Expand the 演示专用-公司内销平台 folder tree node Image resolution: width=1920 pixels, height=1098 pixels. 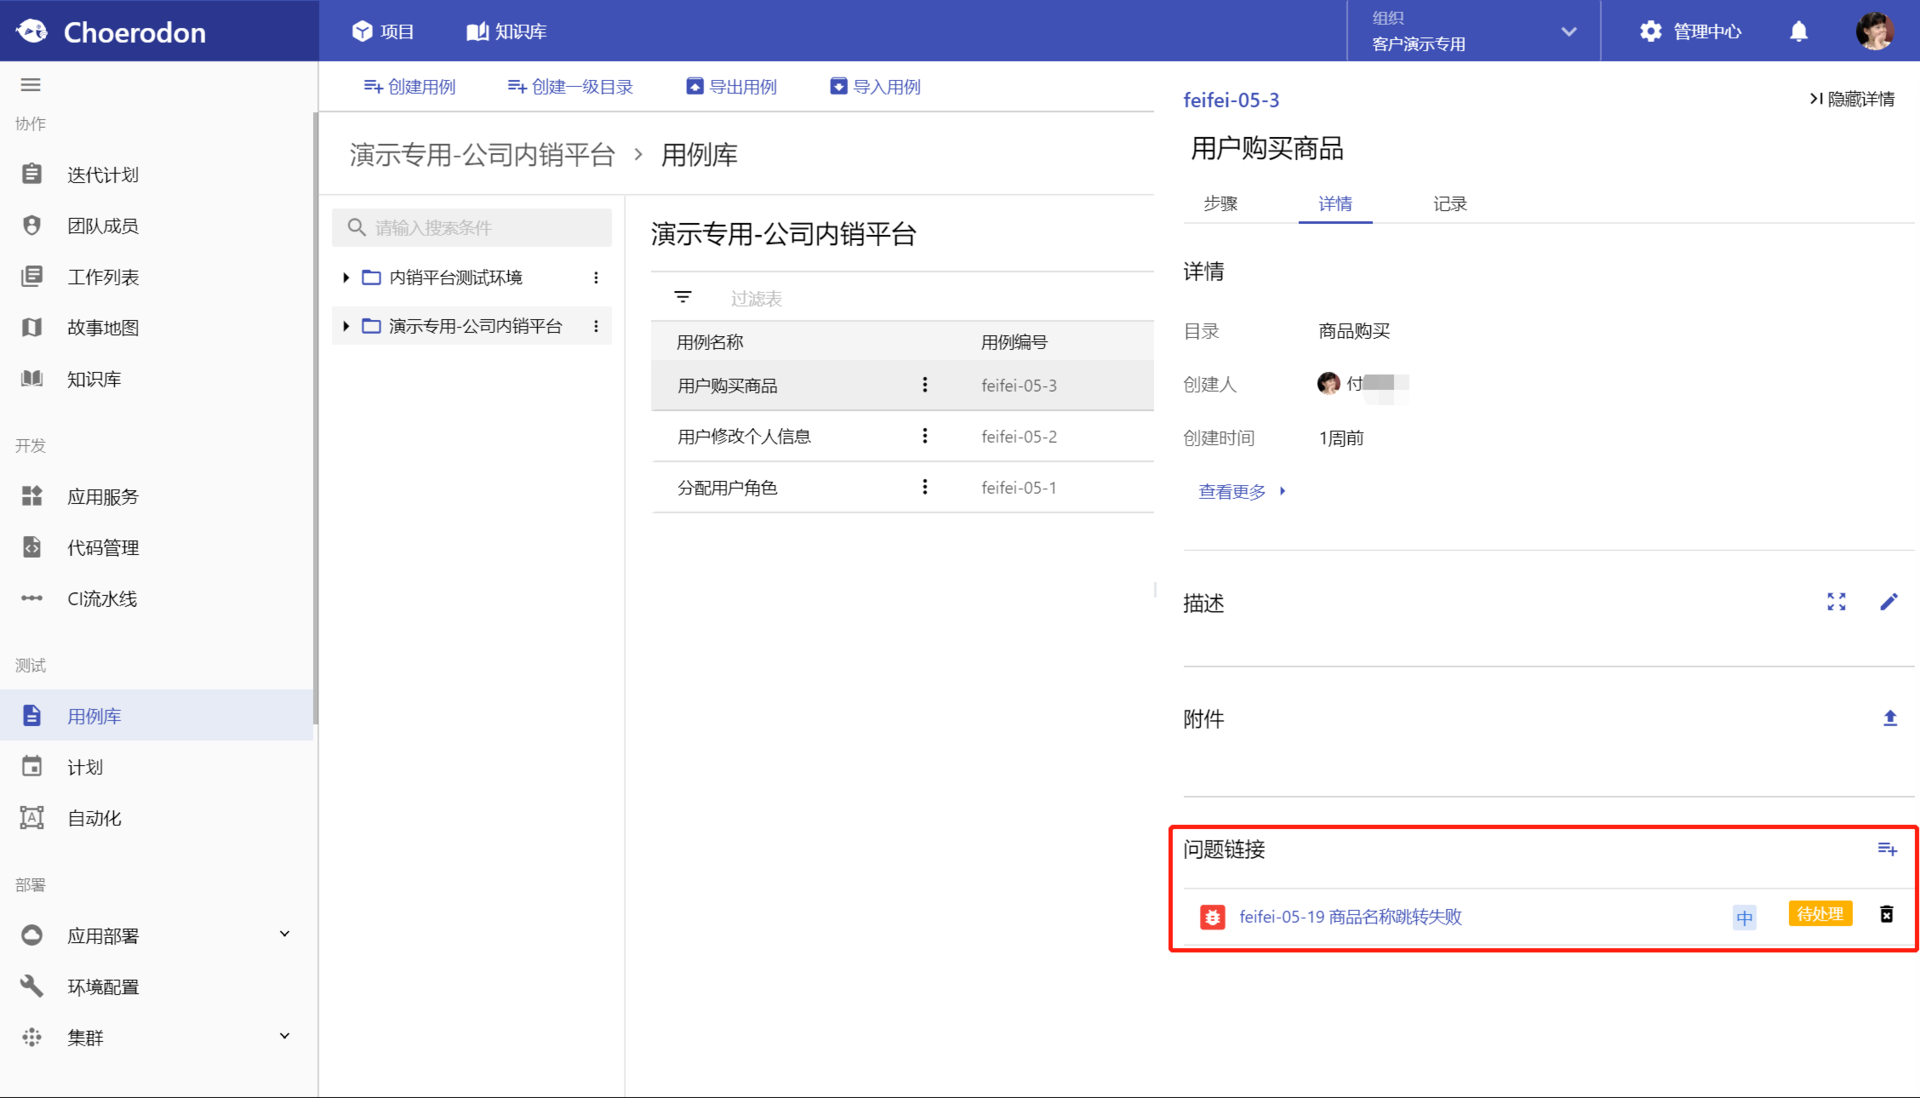(346, 326)
